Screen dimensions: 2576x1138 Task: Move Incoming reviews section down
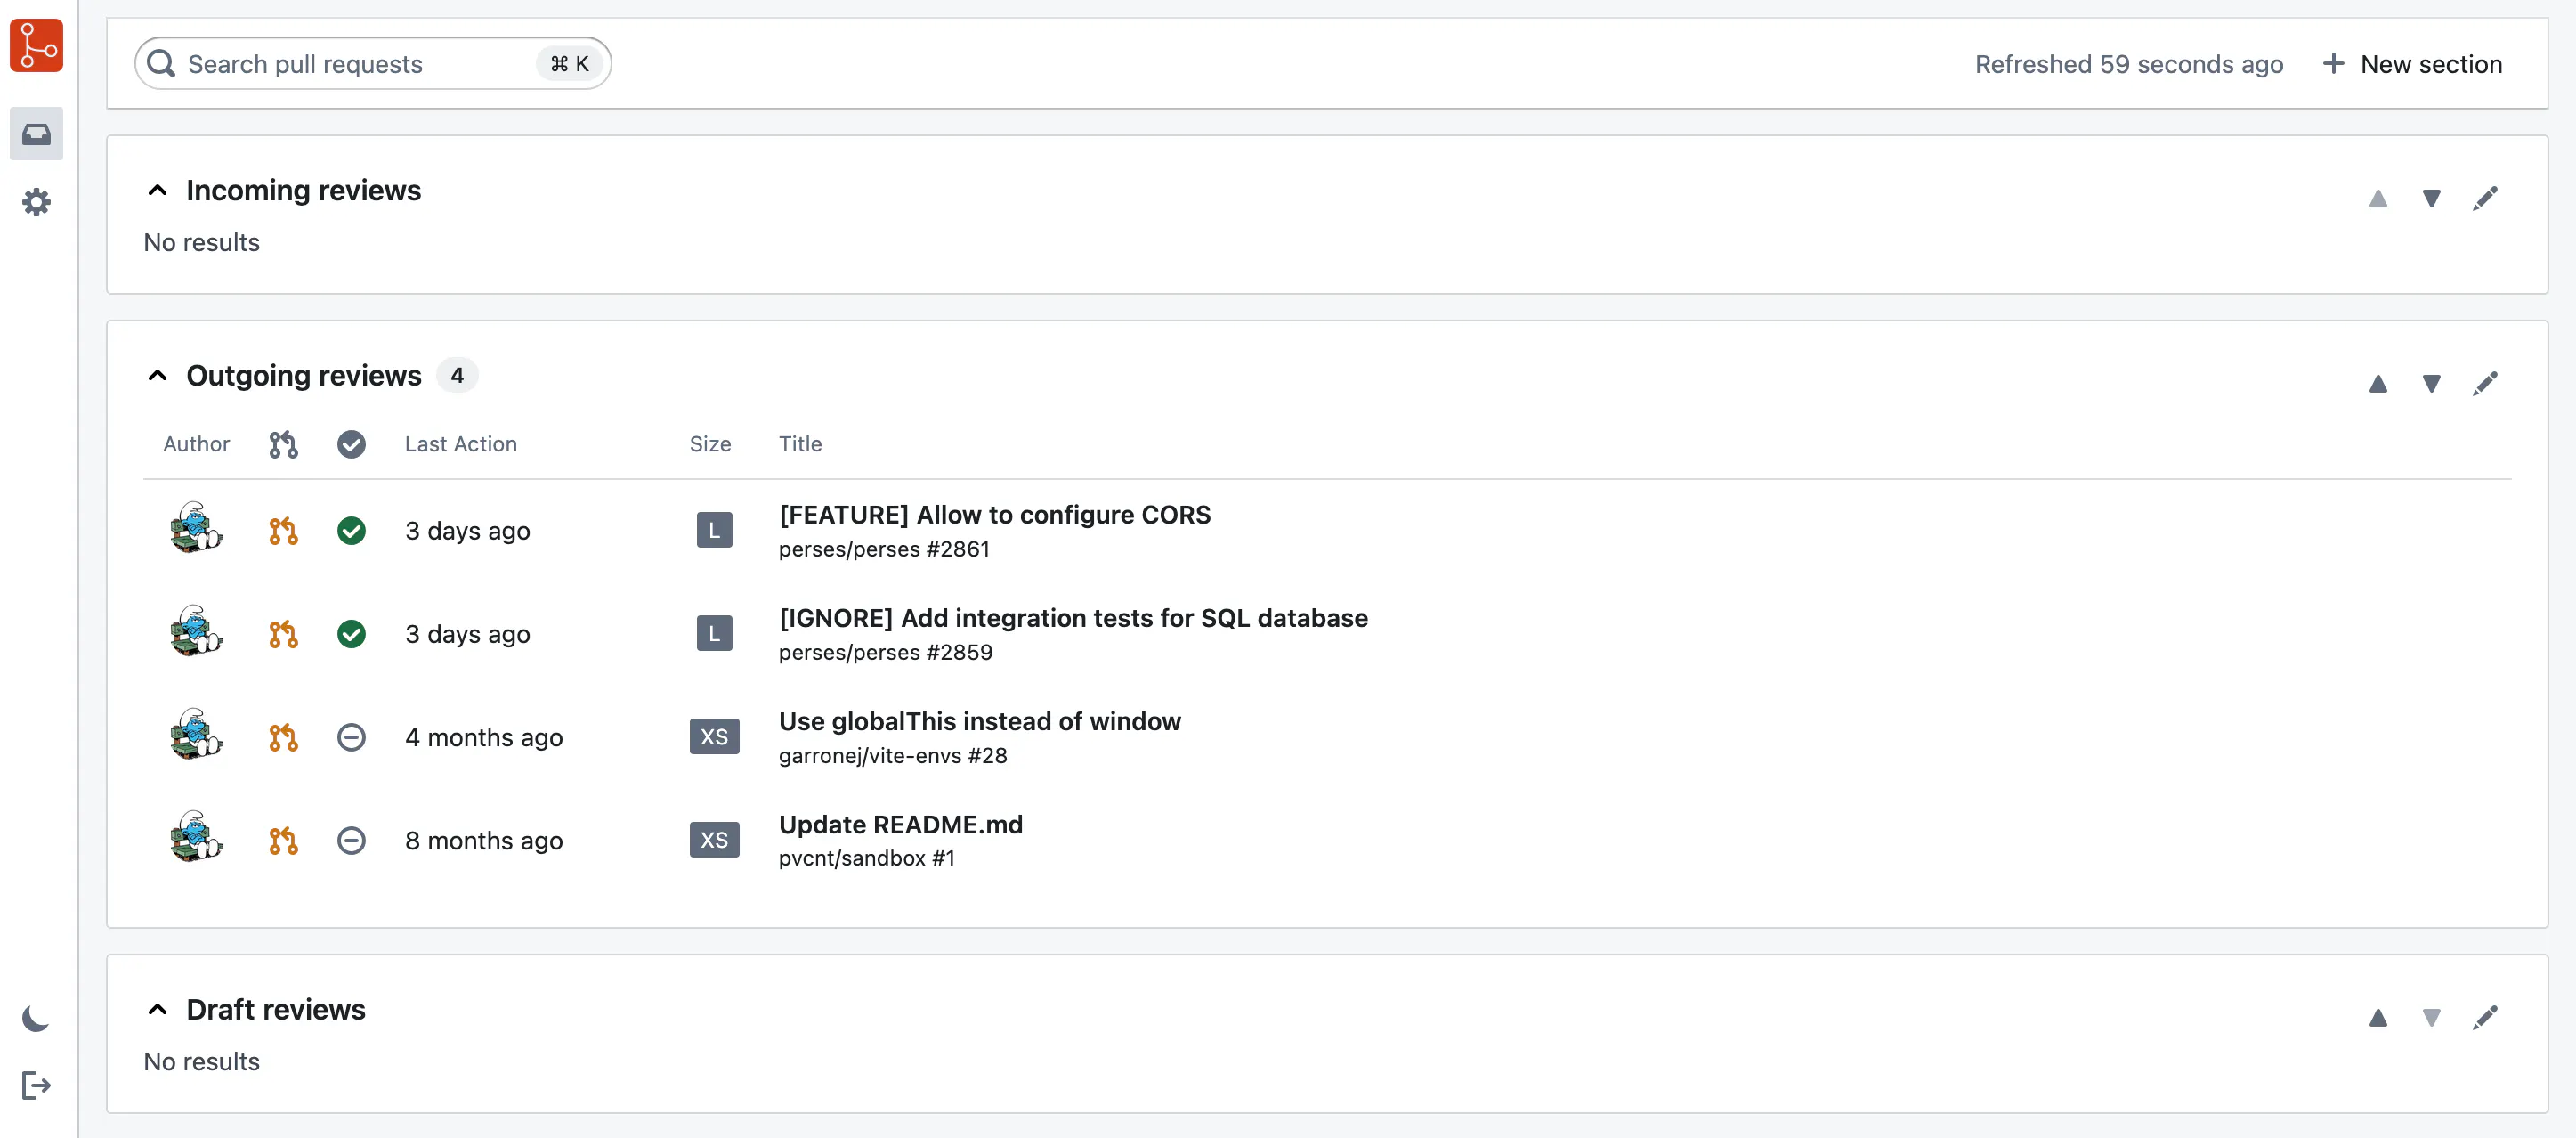(2430, 198)
